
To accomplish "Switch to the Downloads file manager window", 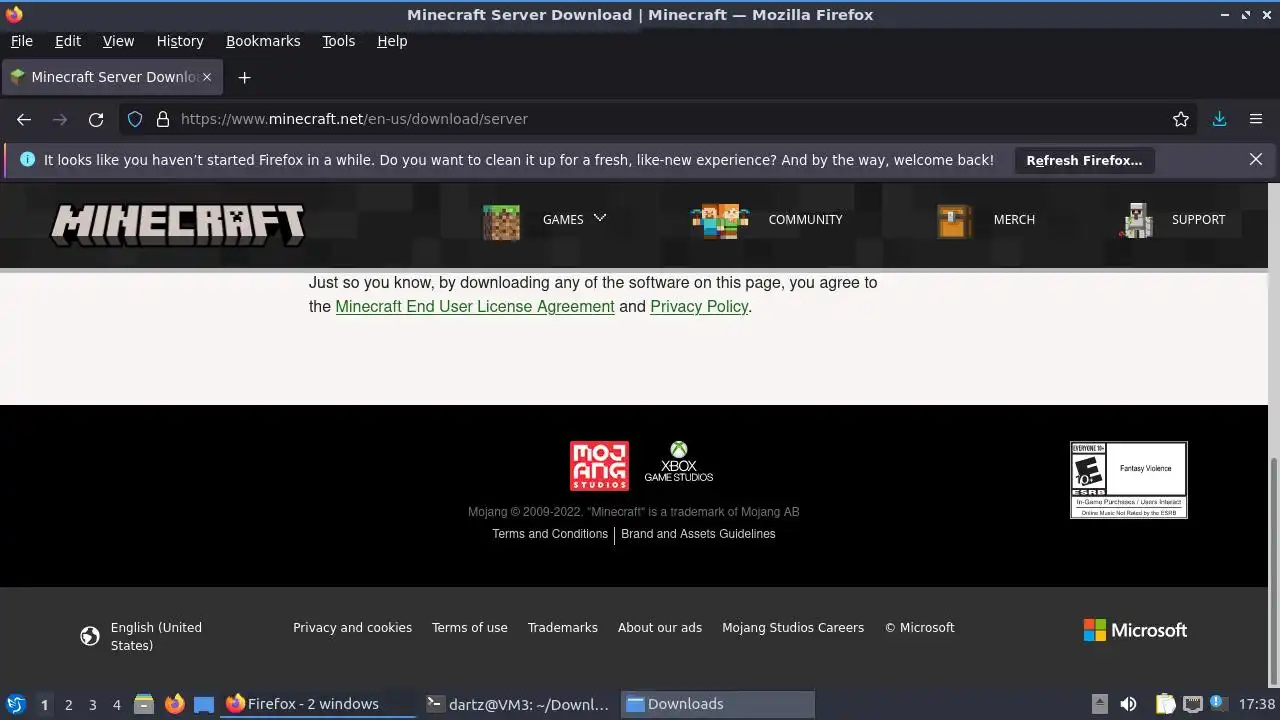I will click(718, 704).
